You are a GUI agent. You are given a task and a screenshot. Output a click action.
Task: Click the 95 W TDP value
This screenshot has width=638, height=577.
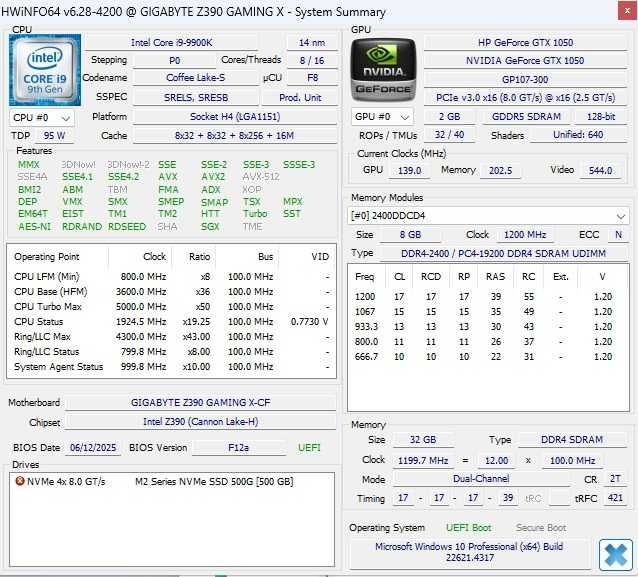[55, 136]
